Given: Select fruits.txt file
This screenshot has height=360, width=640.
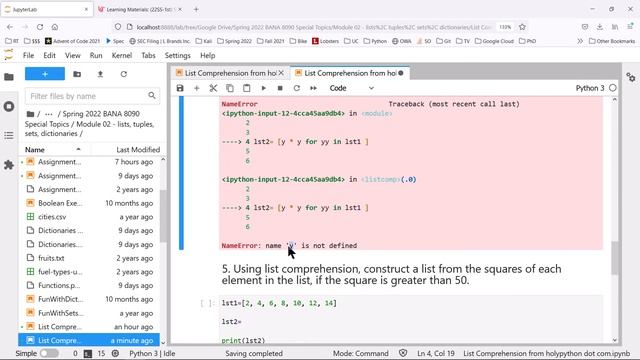Looking at the screenshot, I should coord(89,258).
